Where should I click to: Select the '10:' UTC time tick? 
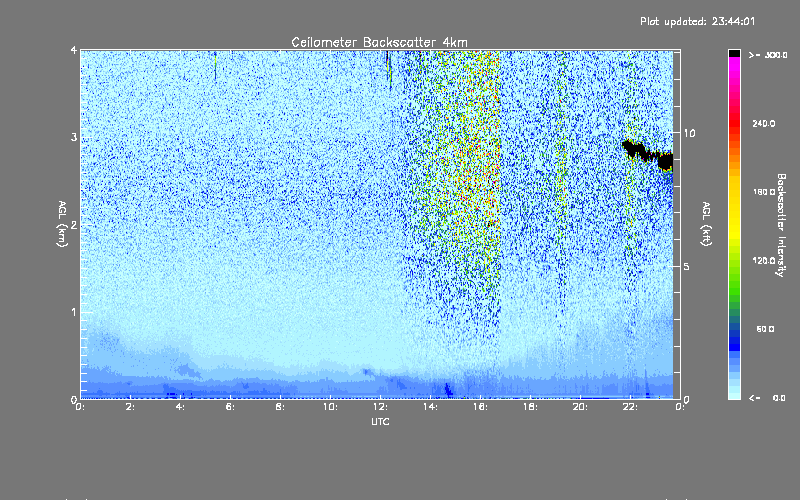[x=330, y=407]
